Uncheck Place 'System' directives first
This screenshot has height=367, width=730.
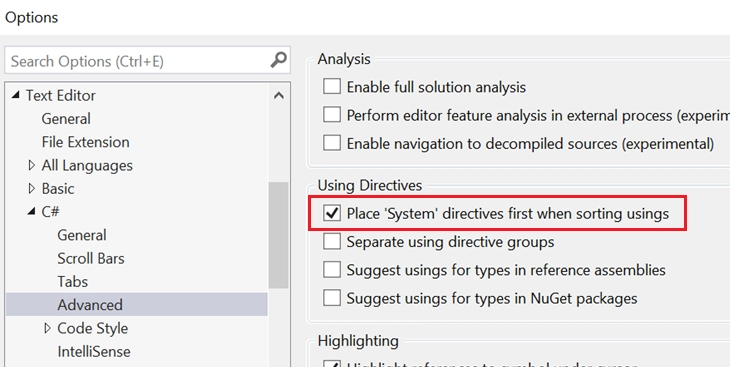pos(331,214)
